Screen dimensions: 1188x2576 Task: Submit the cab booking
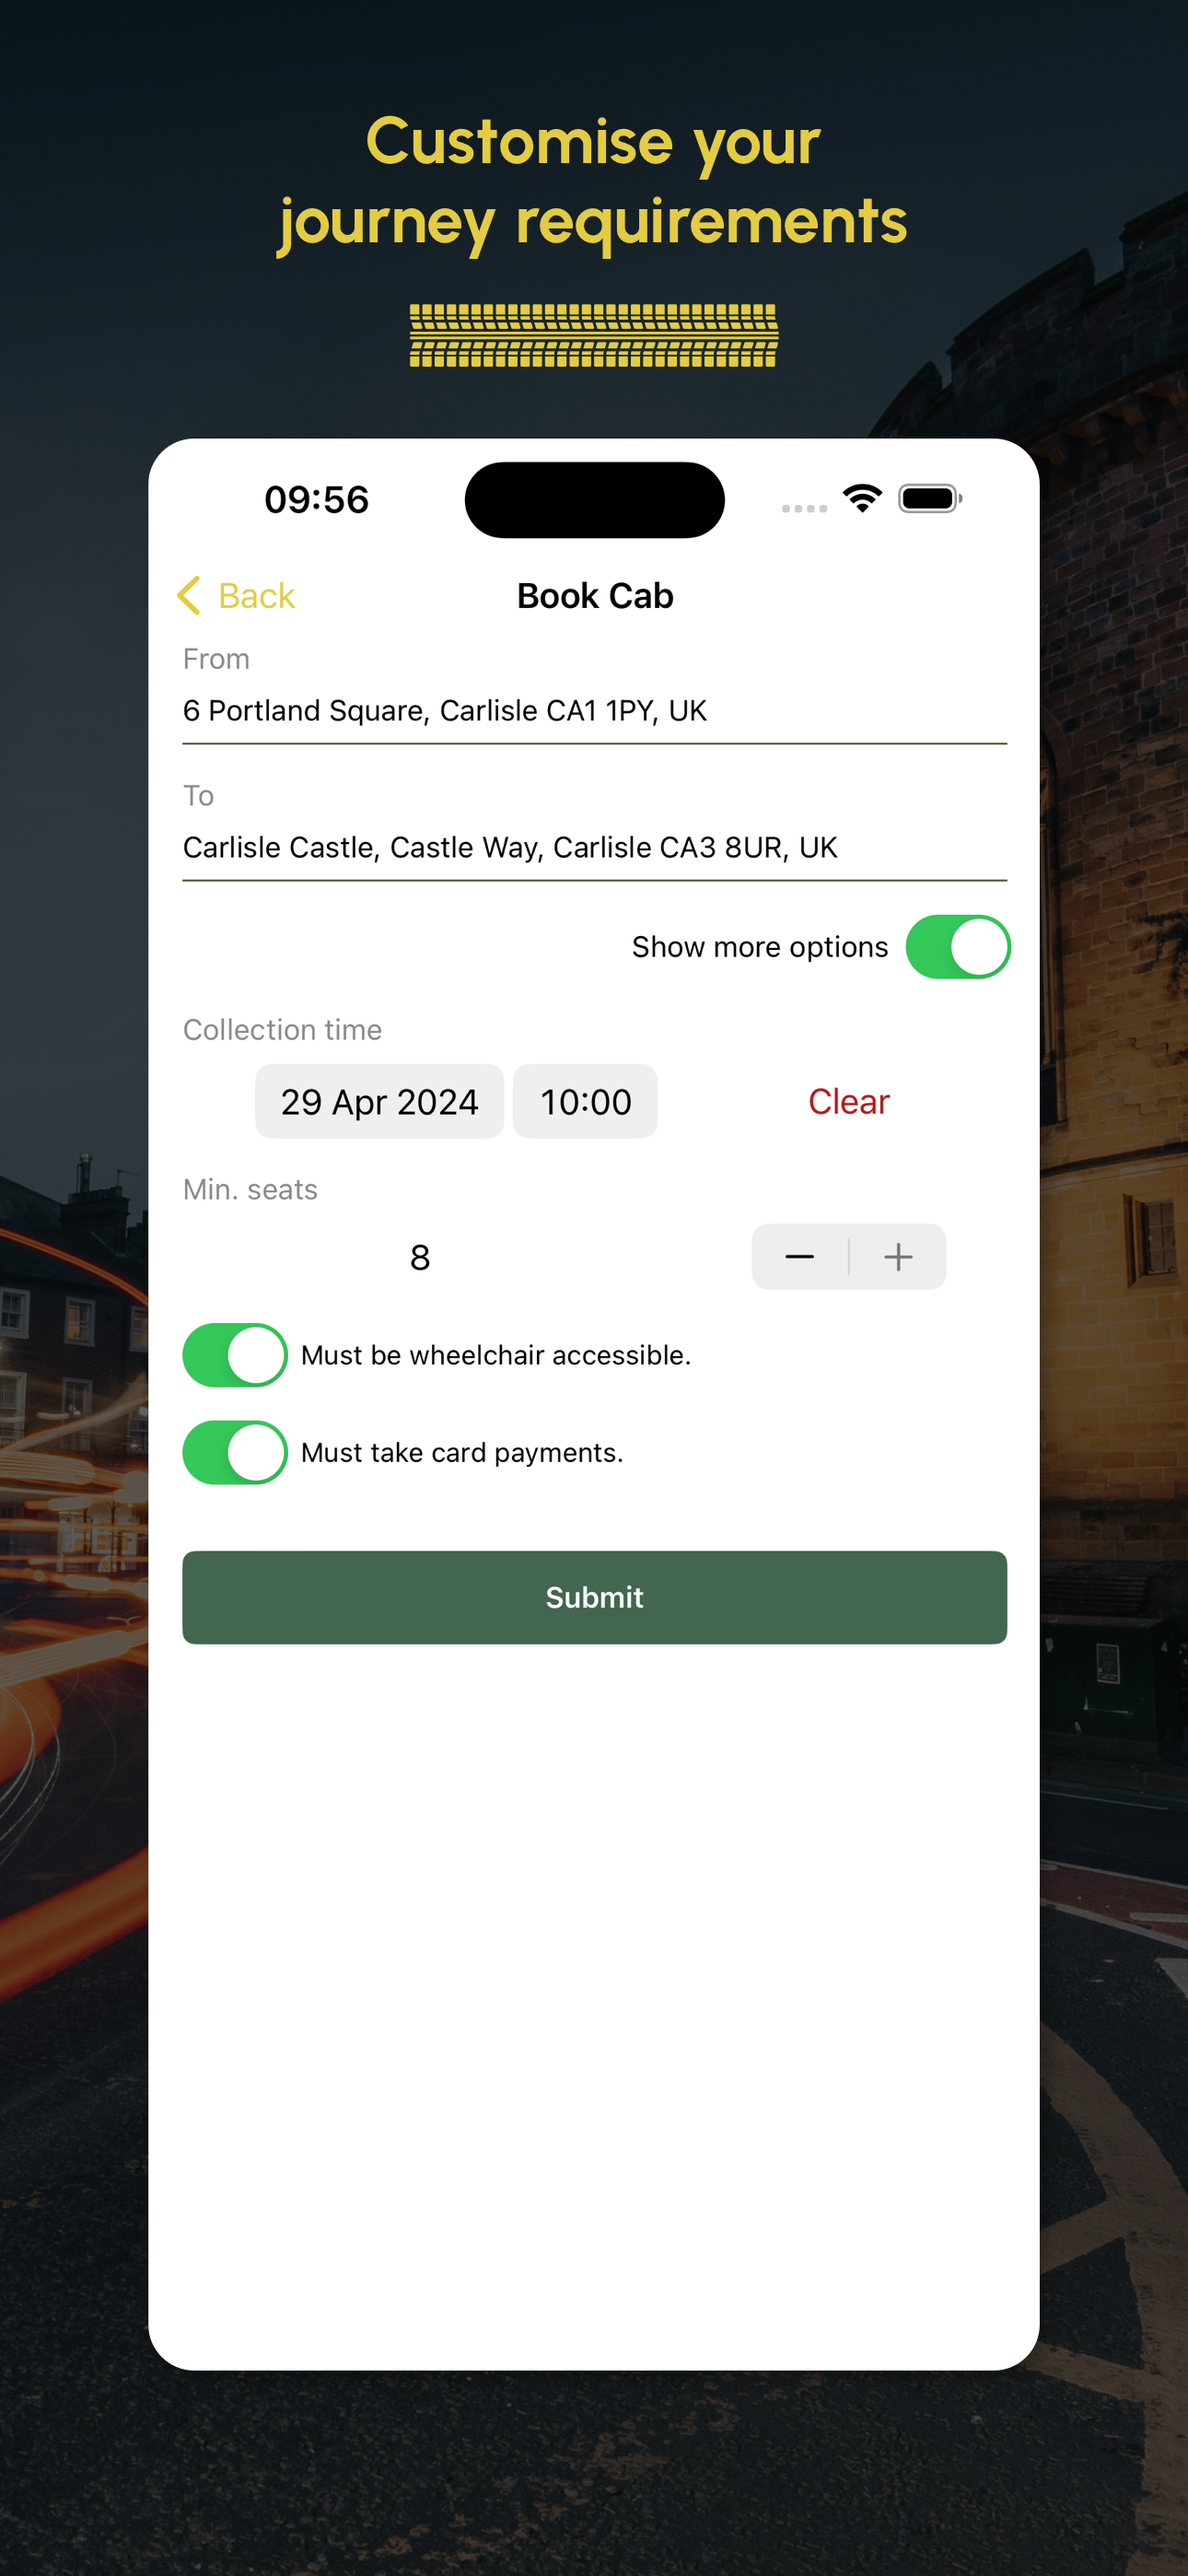click(x=594, y=1597)
